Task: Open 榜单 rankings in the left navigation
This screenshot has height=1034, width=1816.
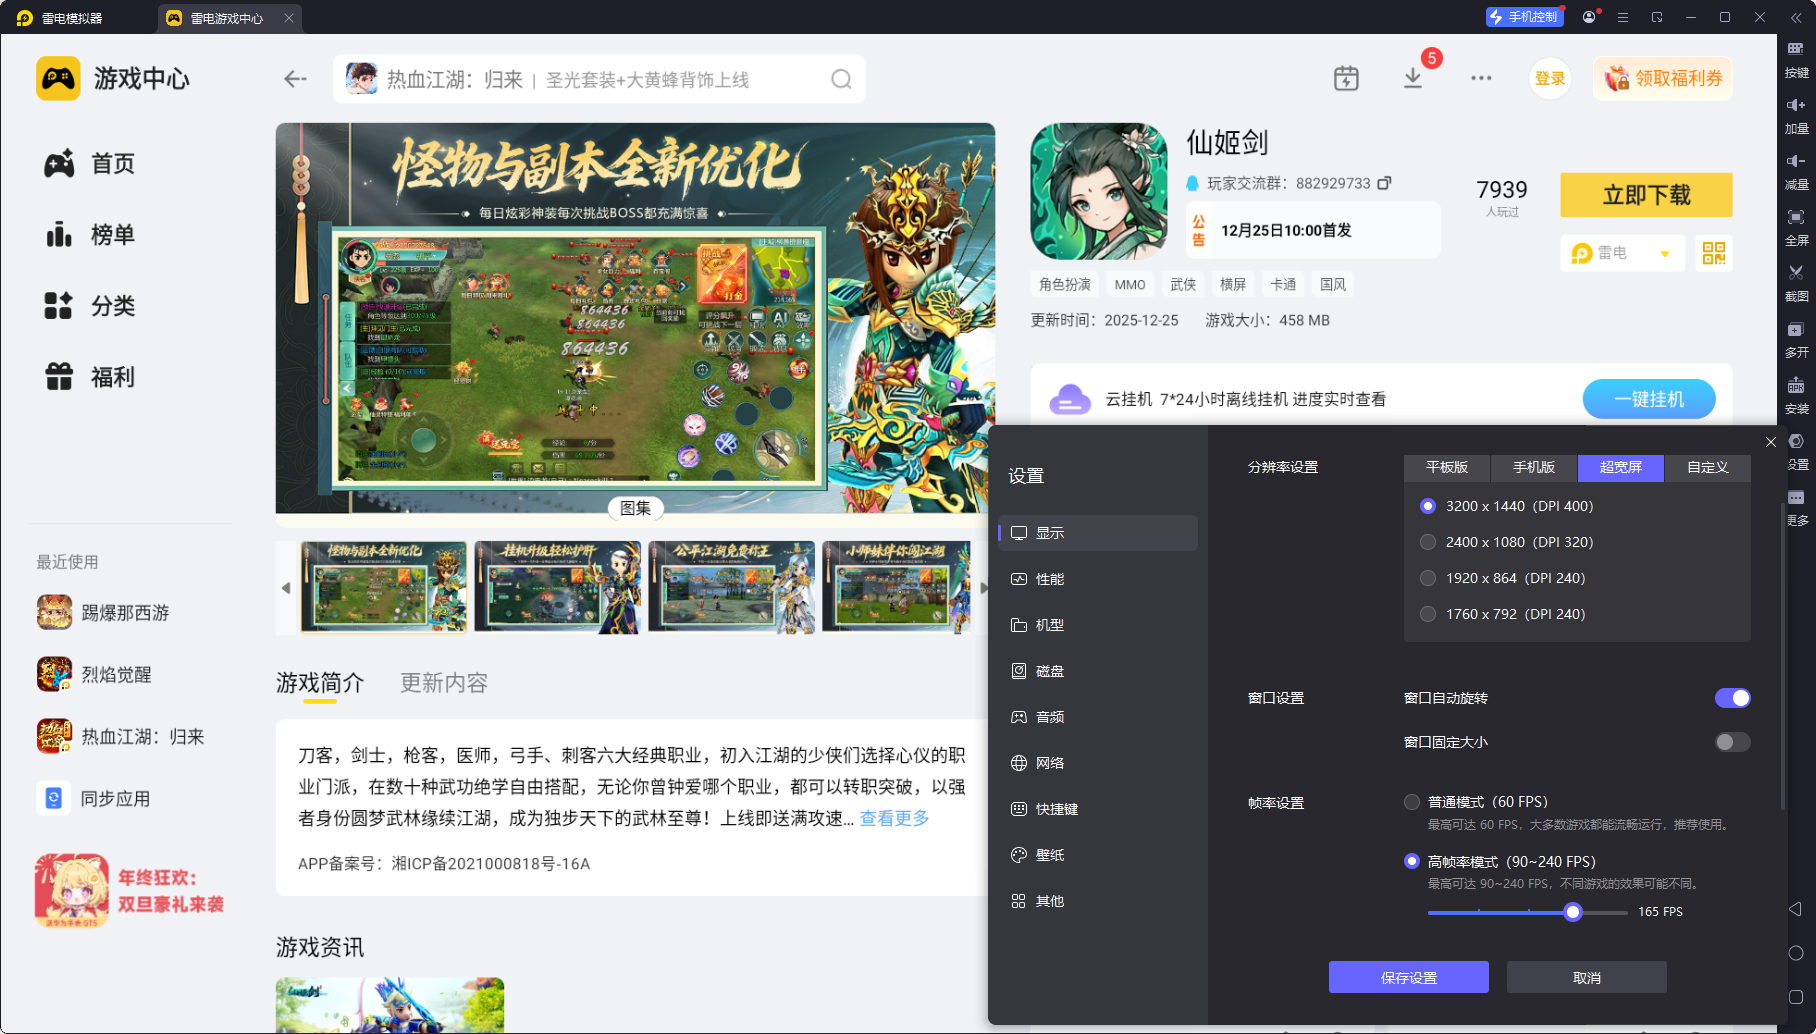Action: point(90,235)
